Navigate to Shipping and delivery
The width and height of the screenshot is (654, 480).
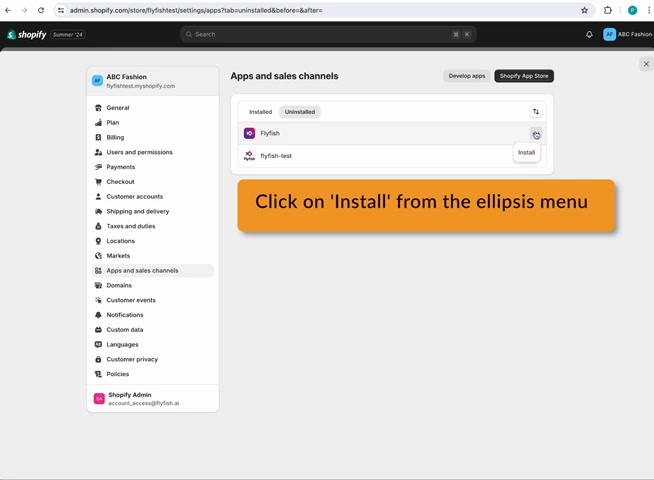137,211
